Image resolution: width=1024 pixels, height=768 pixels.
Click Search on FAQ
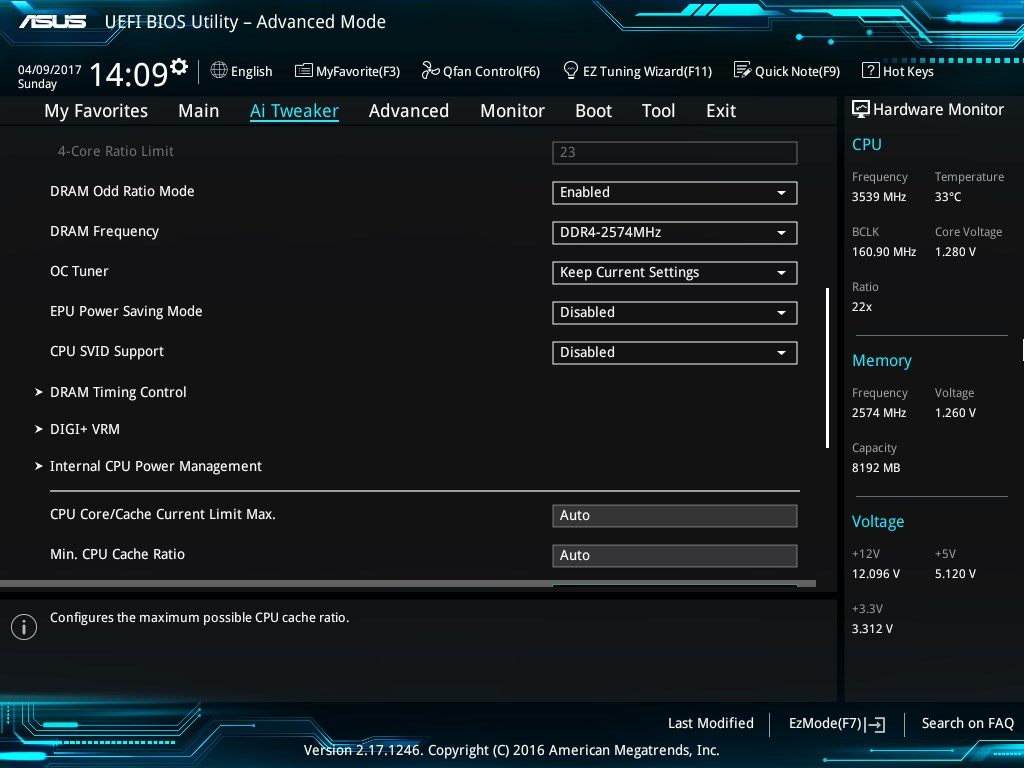967,723
